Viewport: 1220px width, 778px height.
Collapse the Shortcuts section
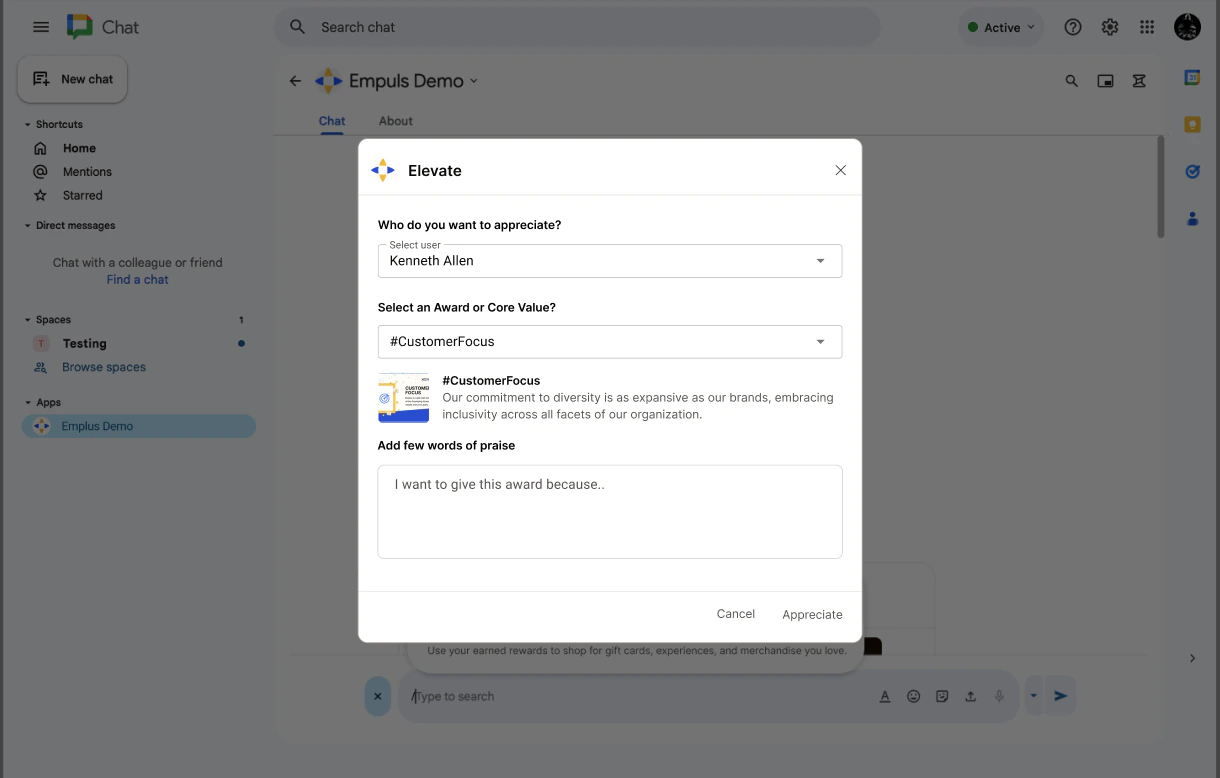(28, 125)
